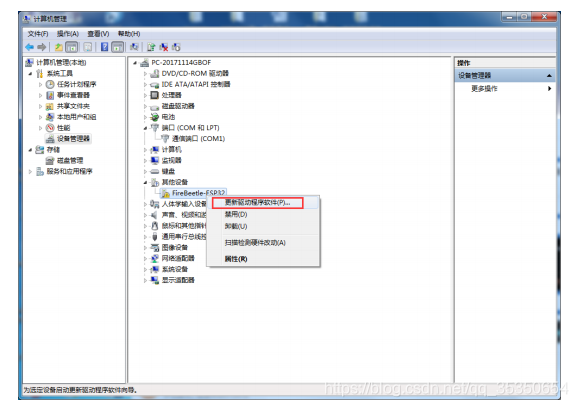Screen dimensions: 578x407
Task: Select the PC-20171114GBOF computer name
Action: [x=181, y=63]
